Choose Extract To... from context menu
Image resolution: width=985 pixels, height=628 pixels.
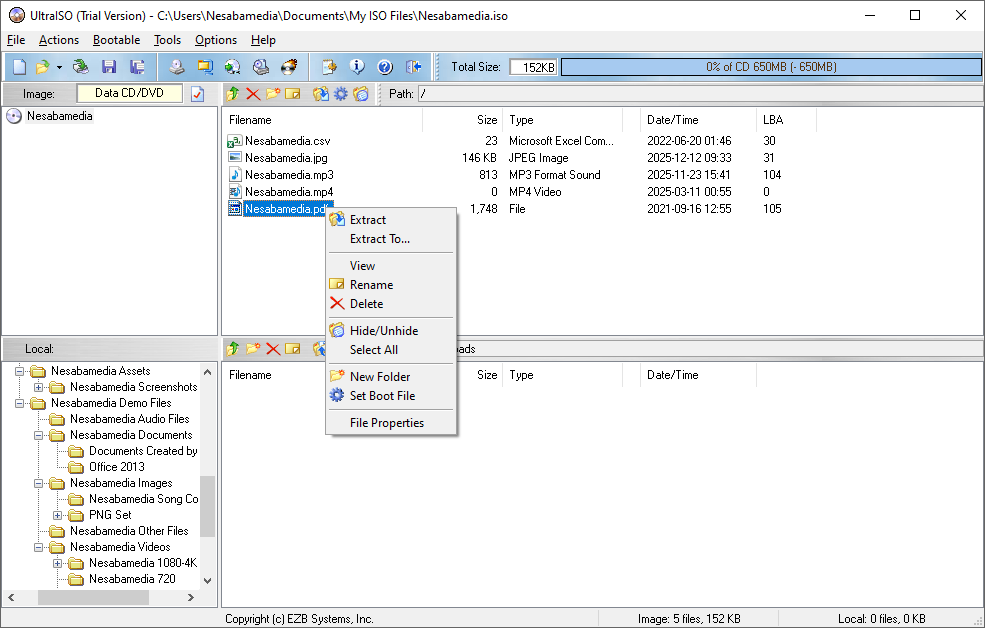[379, 239]
